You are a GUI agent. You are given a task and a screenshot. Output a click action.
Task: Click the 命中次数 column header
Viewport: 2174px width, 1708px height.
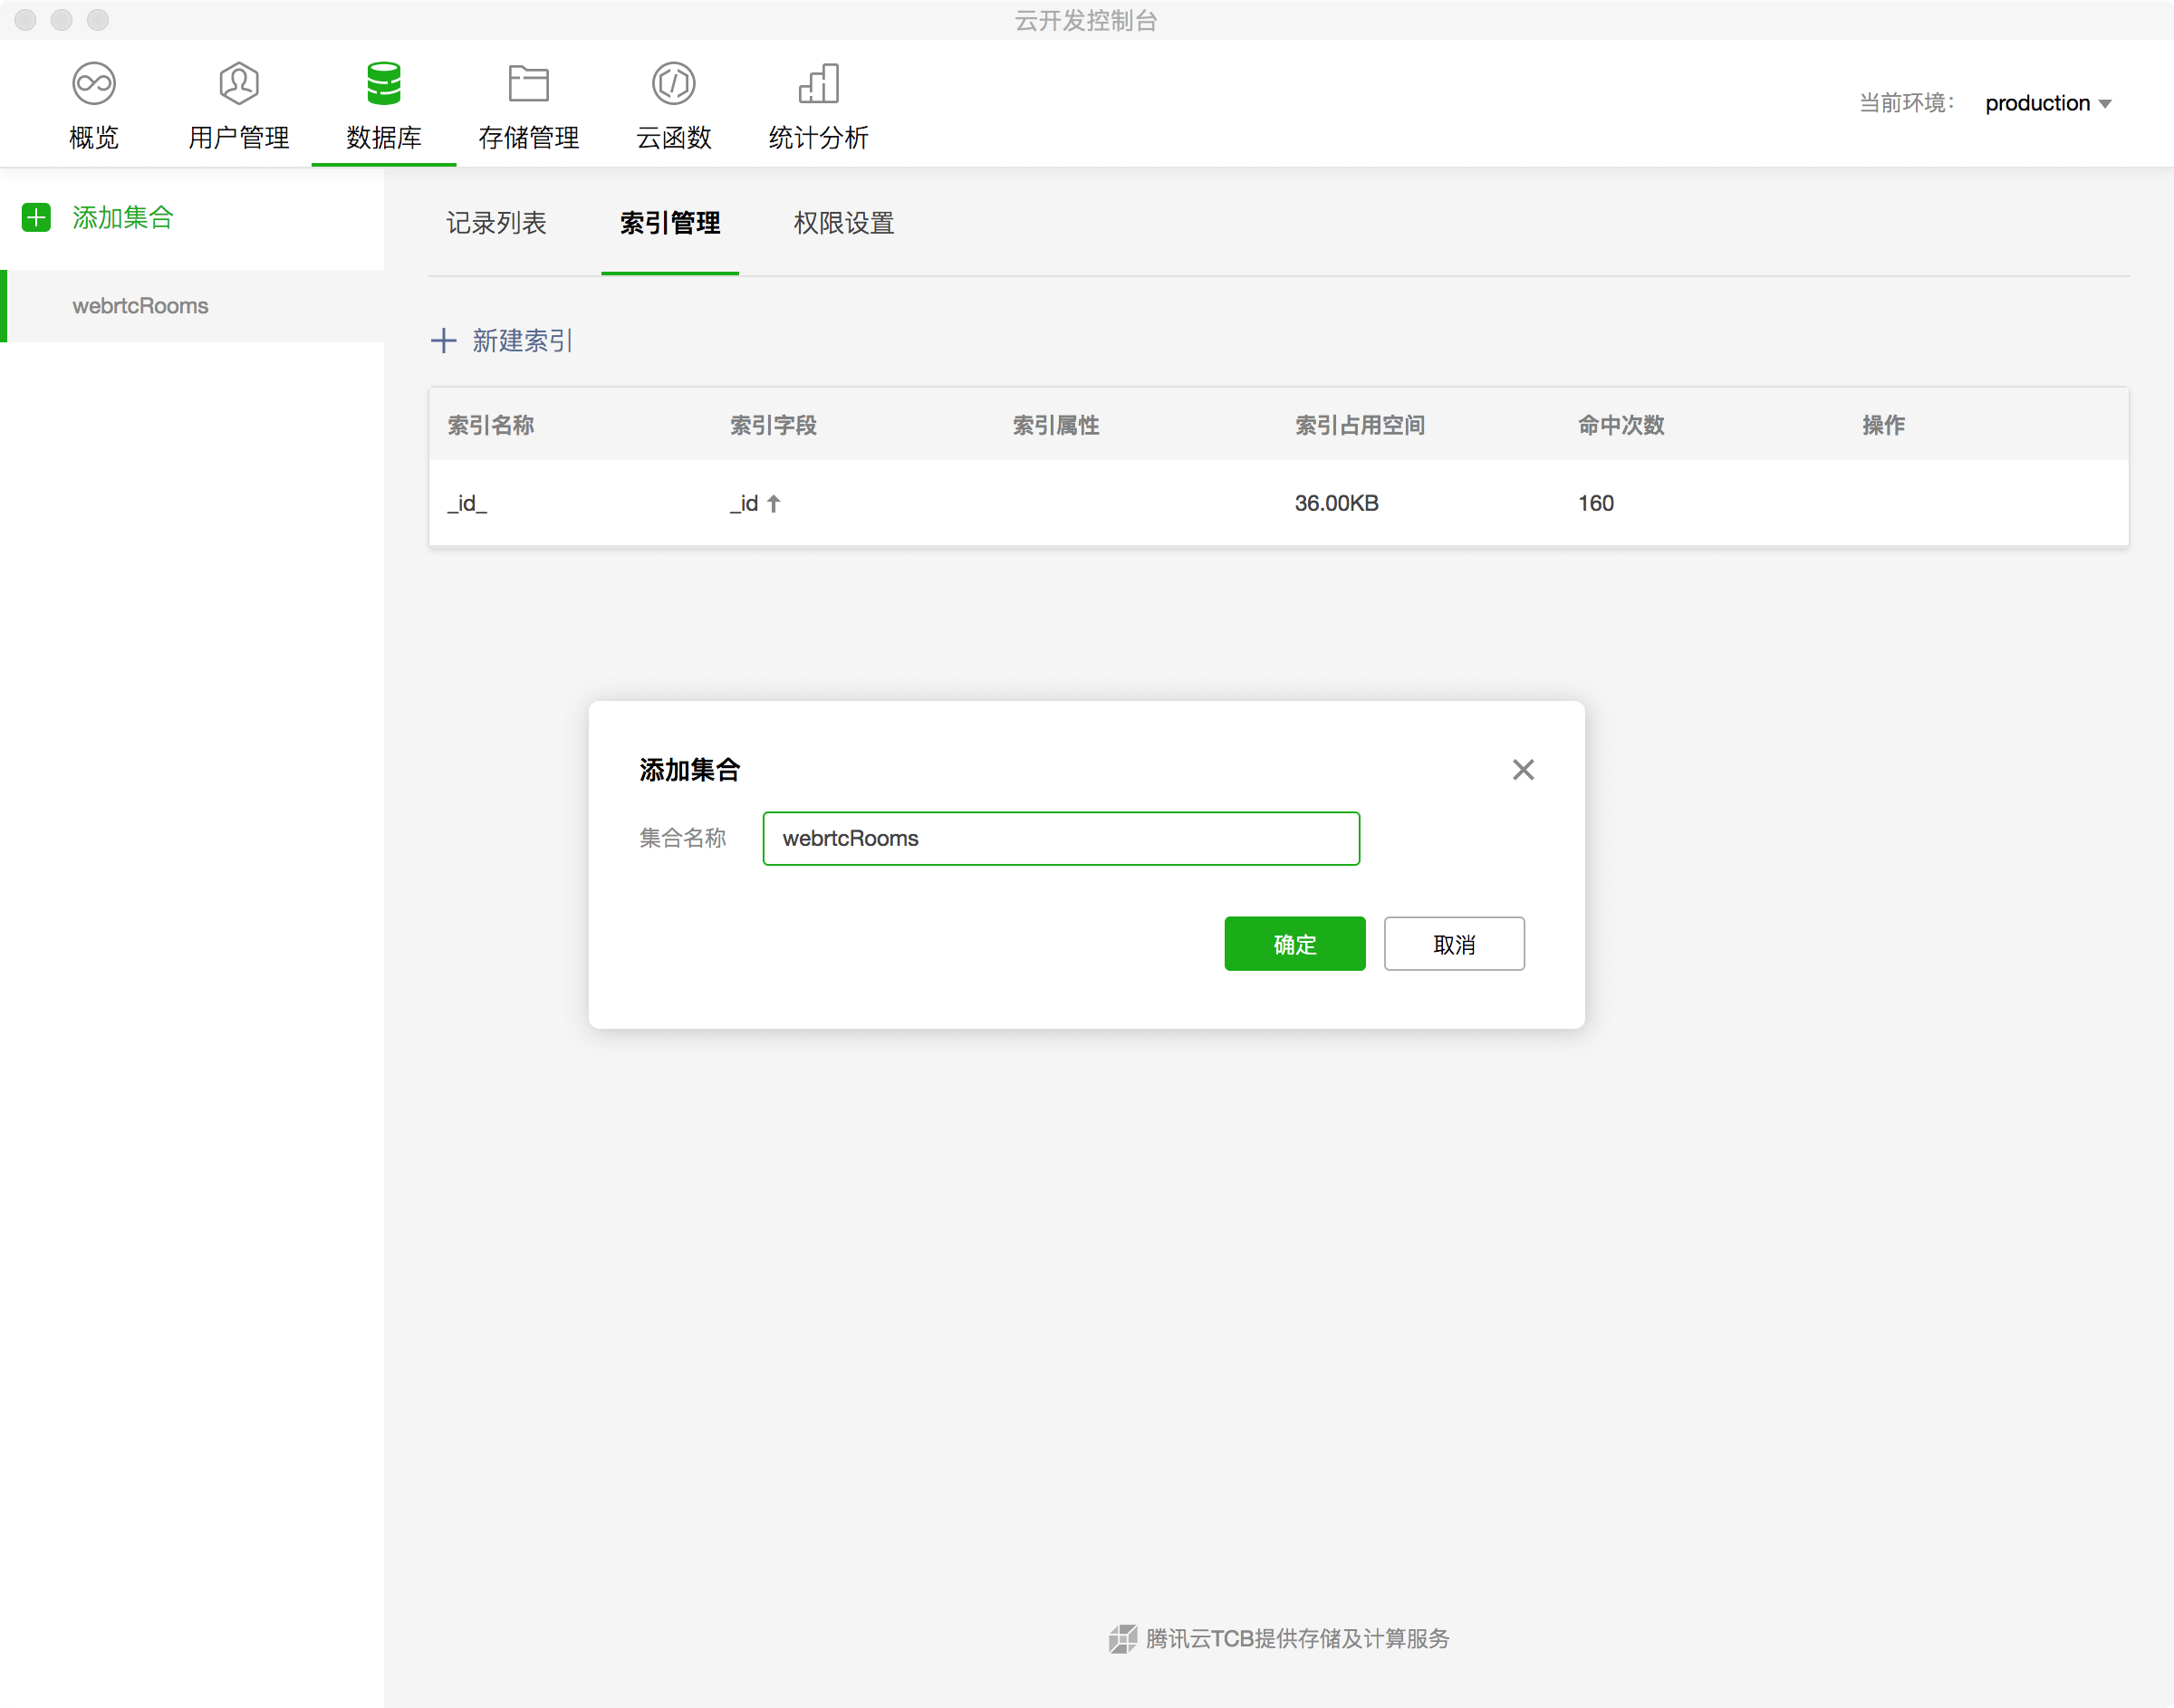[x=1621, y=426]
